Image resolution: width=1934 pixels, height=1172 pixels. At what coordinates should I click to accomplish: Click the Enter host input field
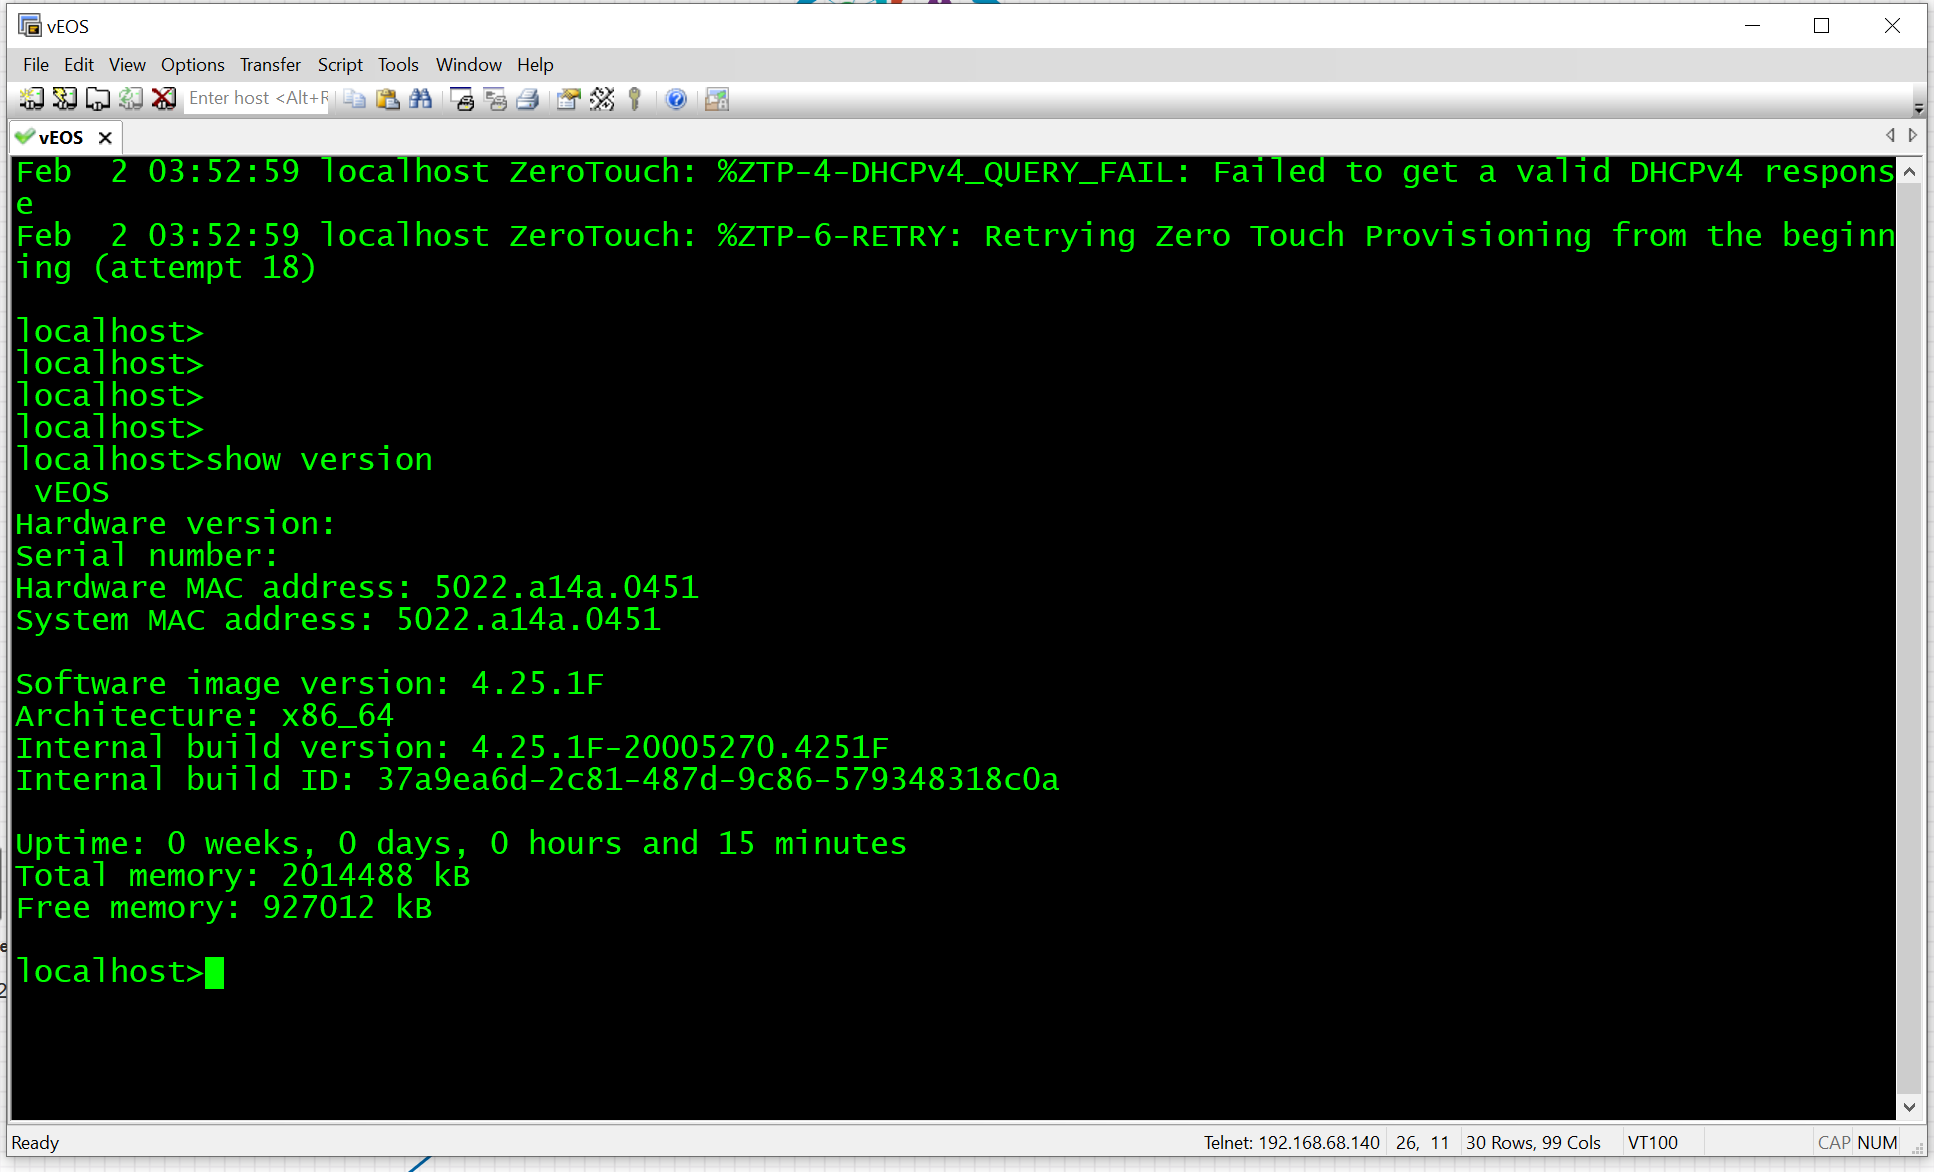pyautogui.click(x=257, y=98)
